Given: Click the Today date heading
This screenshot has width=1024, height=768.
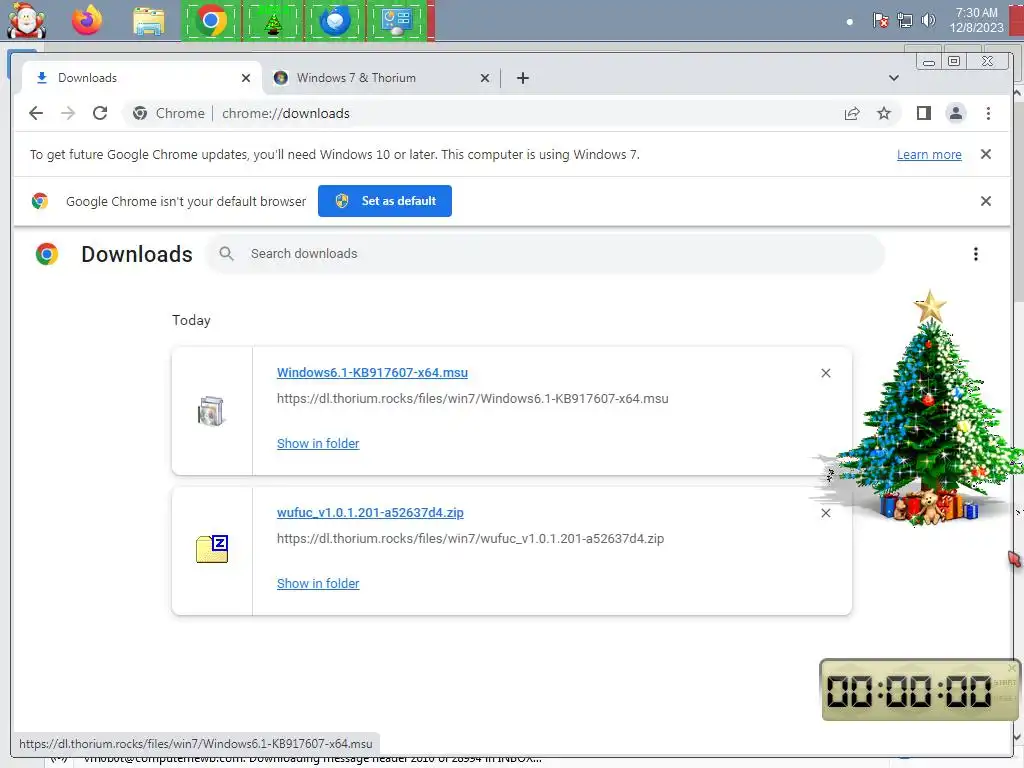Looking at the screenshot, I should point(191,320).
